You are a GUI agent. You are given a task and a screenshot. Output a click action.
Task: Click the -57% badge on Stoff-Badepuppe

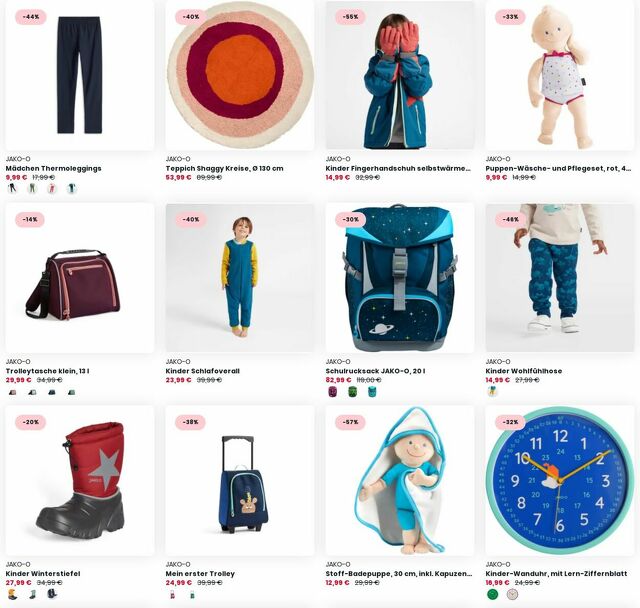[350, 422]
